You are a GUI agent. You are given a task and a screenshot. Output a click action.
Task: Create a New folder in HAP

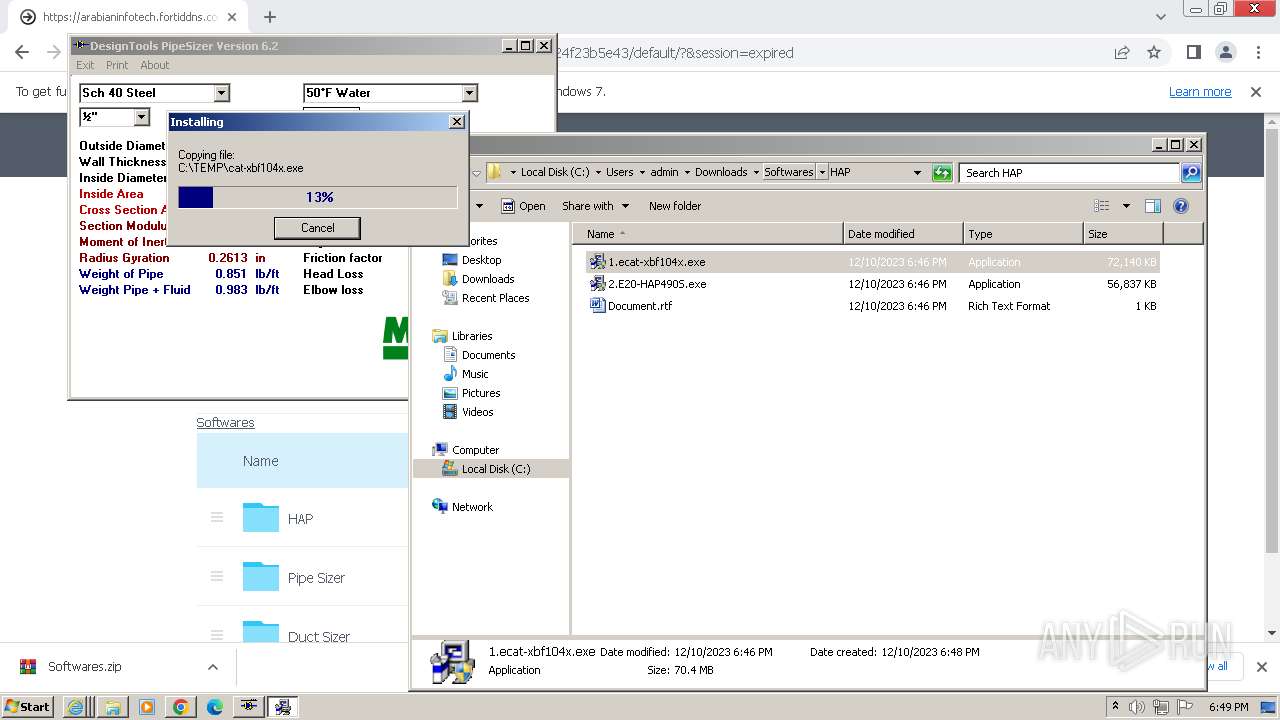(675, 206)
